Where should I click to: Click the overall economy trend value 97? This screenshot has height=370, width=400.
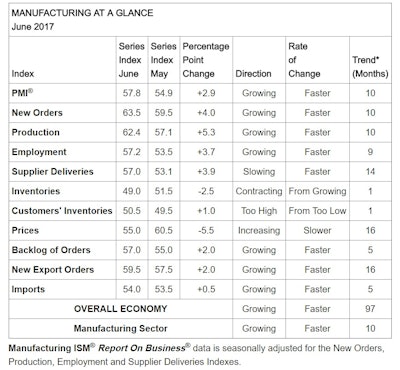(x=370, y=309)
